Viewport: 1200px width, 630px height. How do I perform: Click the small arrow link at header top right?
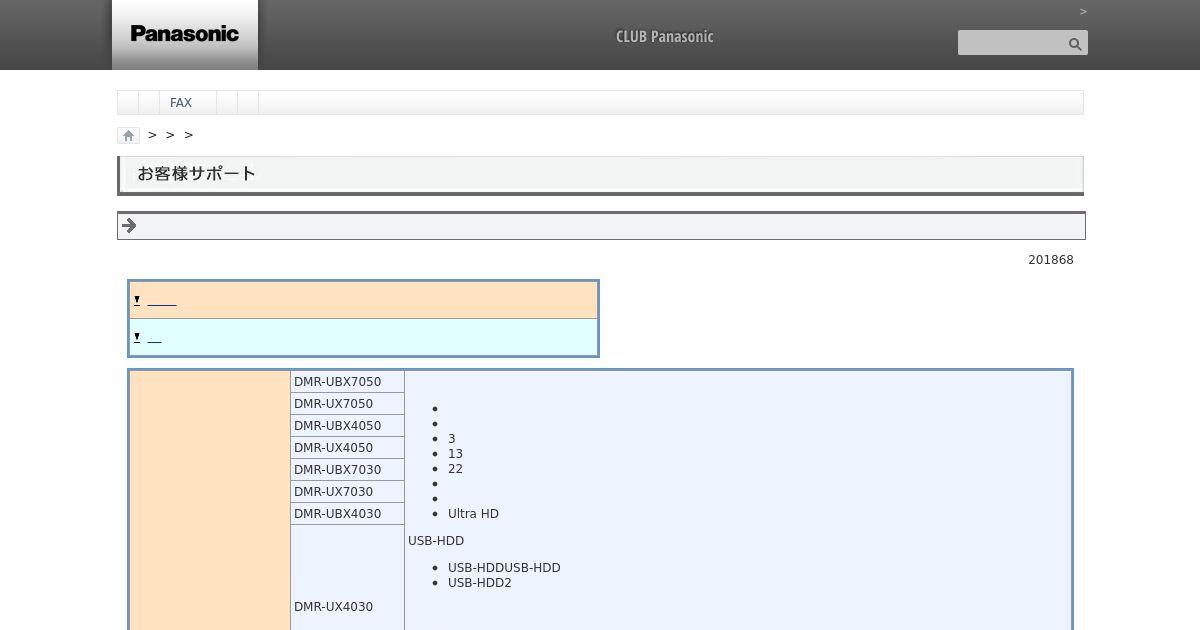point(1083,12)
